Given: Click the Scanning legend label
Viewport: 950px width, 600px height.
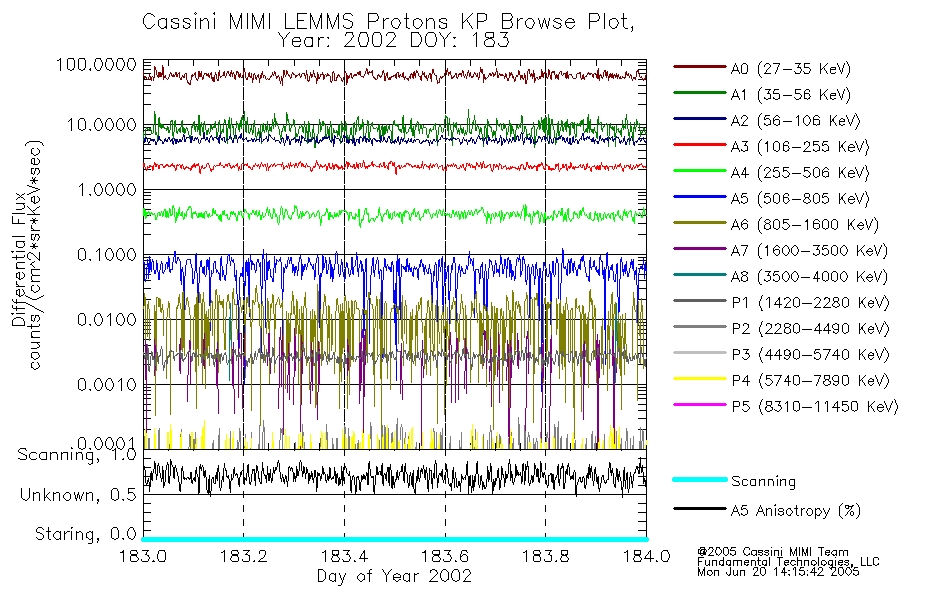Looking at the screenshot, I should click(763, 481).
